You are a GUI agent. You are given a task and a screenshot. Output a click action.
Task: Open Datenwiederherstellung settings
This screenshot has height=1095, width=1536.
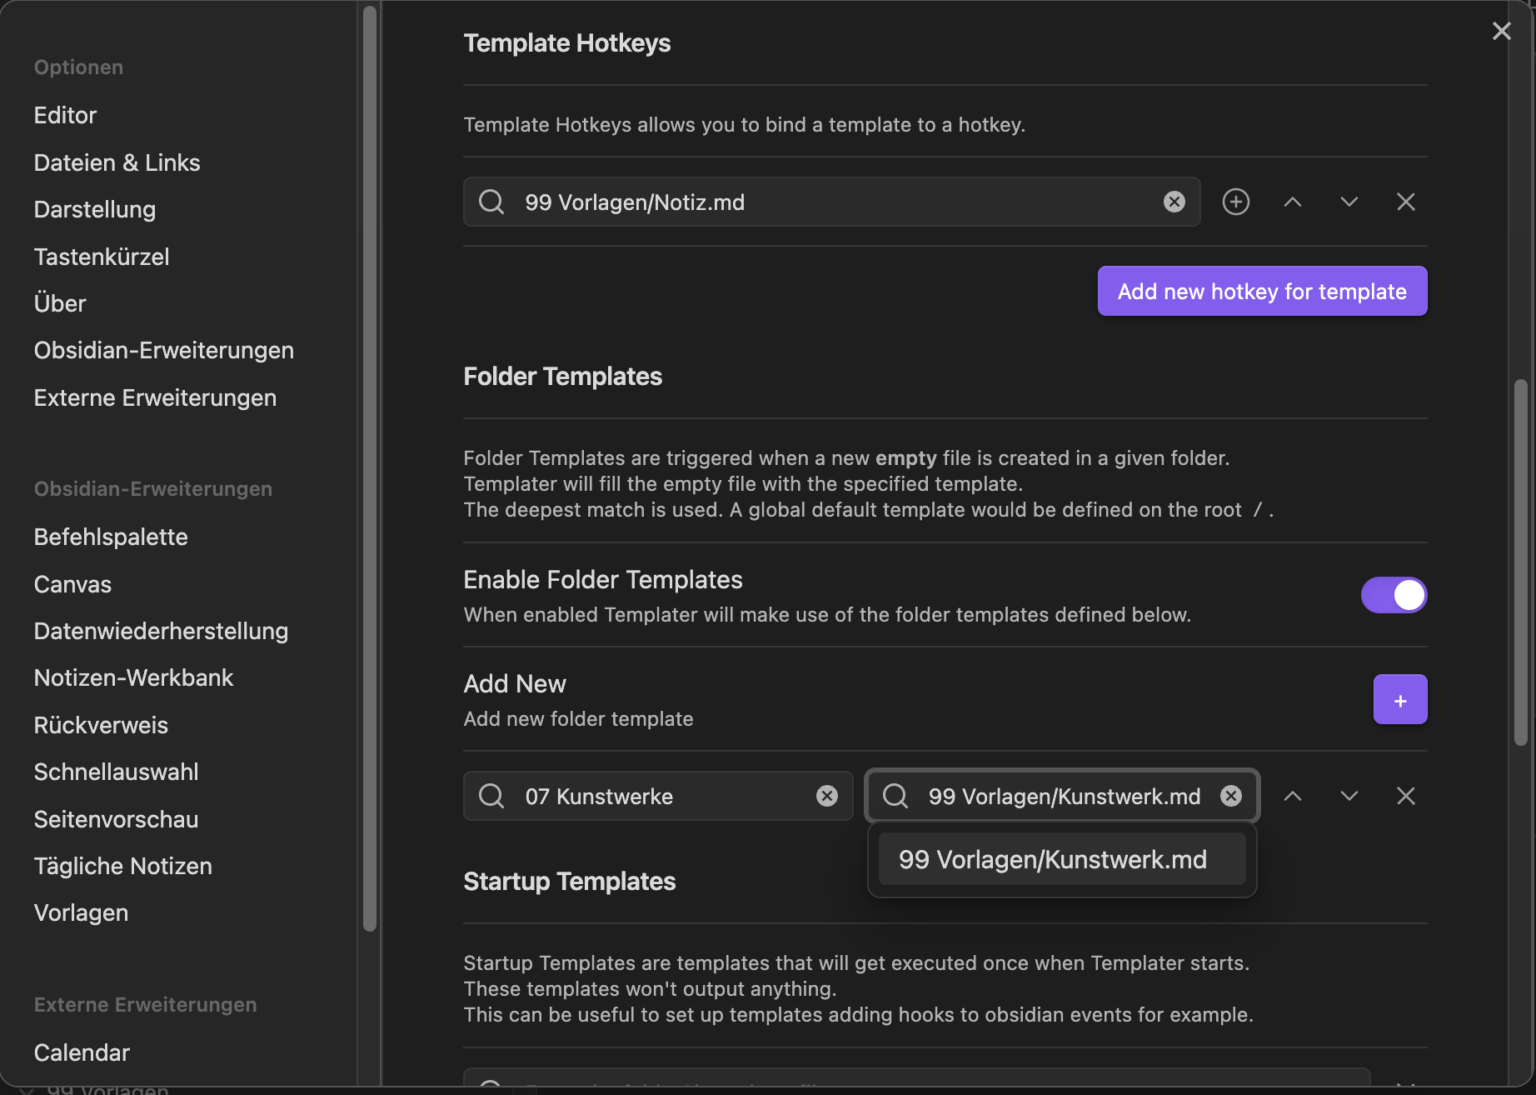(x=161, y=631)
